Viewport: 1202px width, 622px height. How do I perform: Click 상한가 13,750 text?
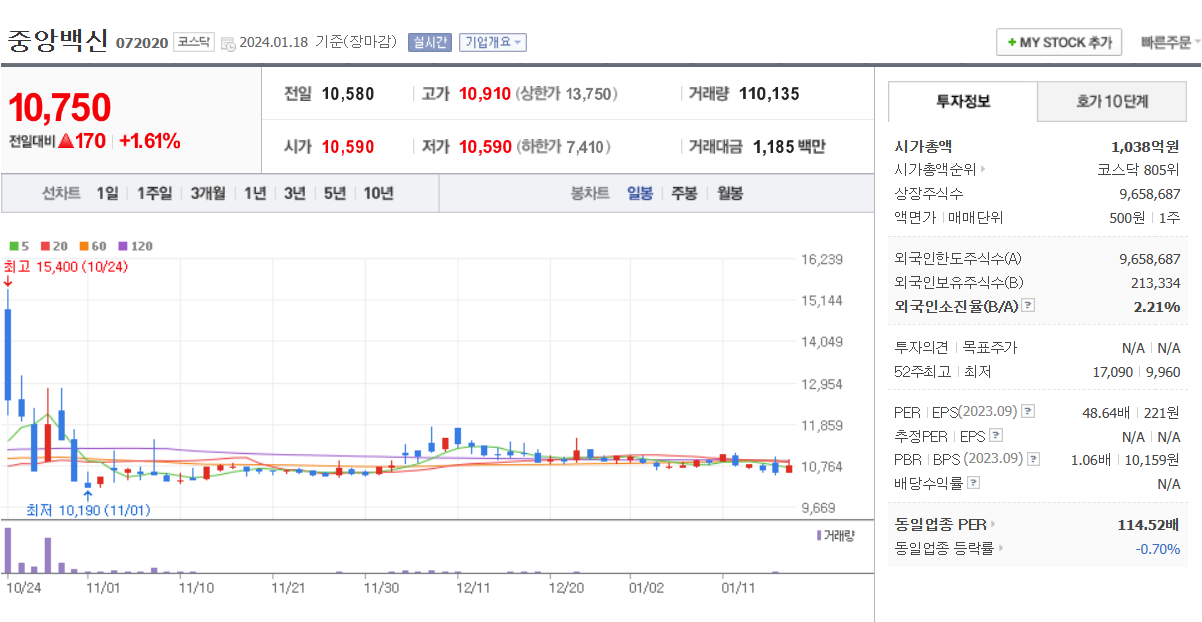pos(567,94)
